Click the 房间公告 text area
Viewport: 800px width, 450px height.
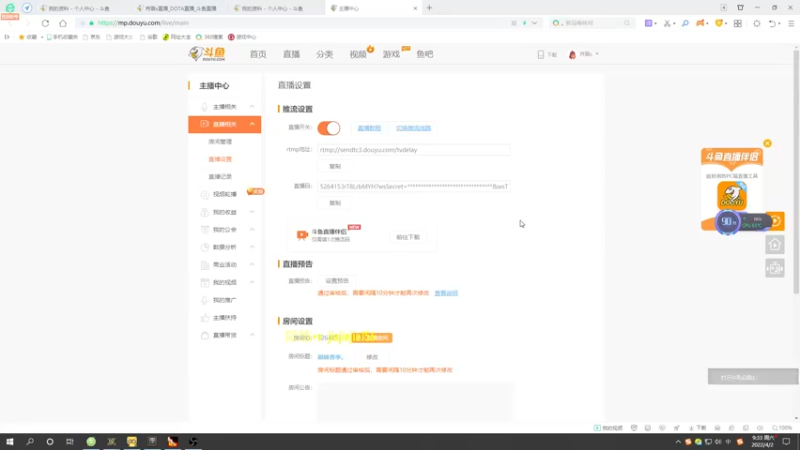click(415, 402)
